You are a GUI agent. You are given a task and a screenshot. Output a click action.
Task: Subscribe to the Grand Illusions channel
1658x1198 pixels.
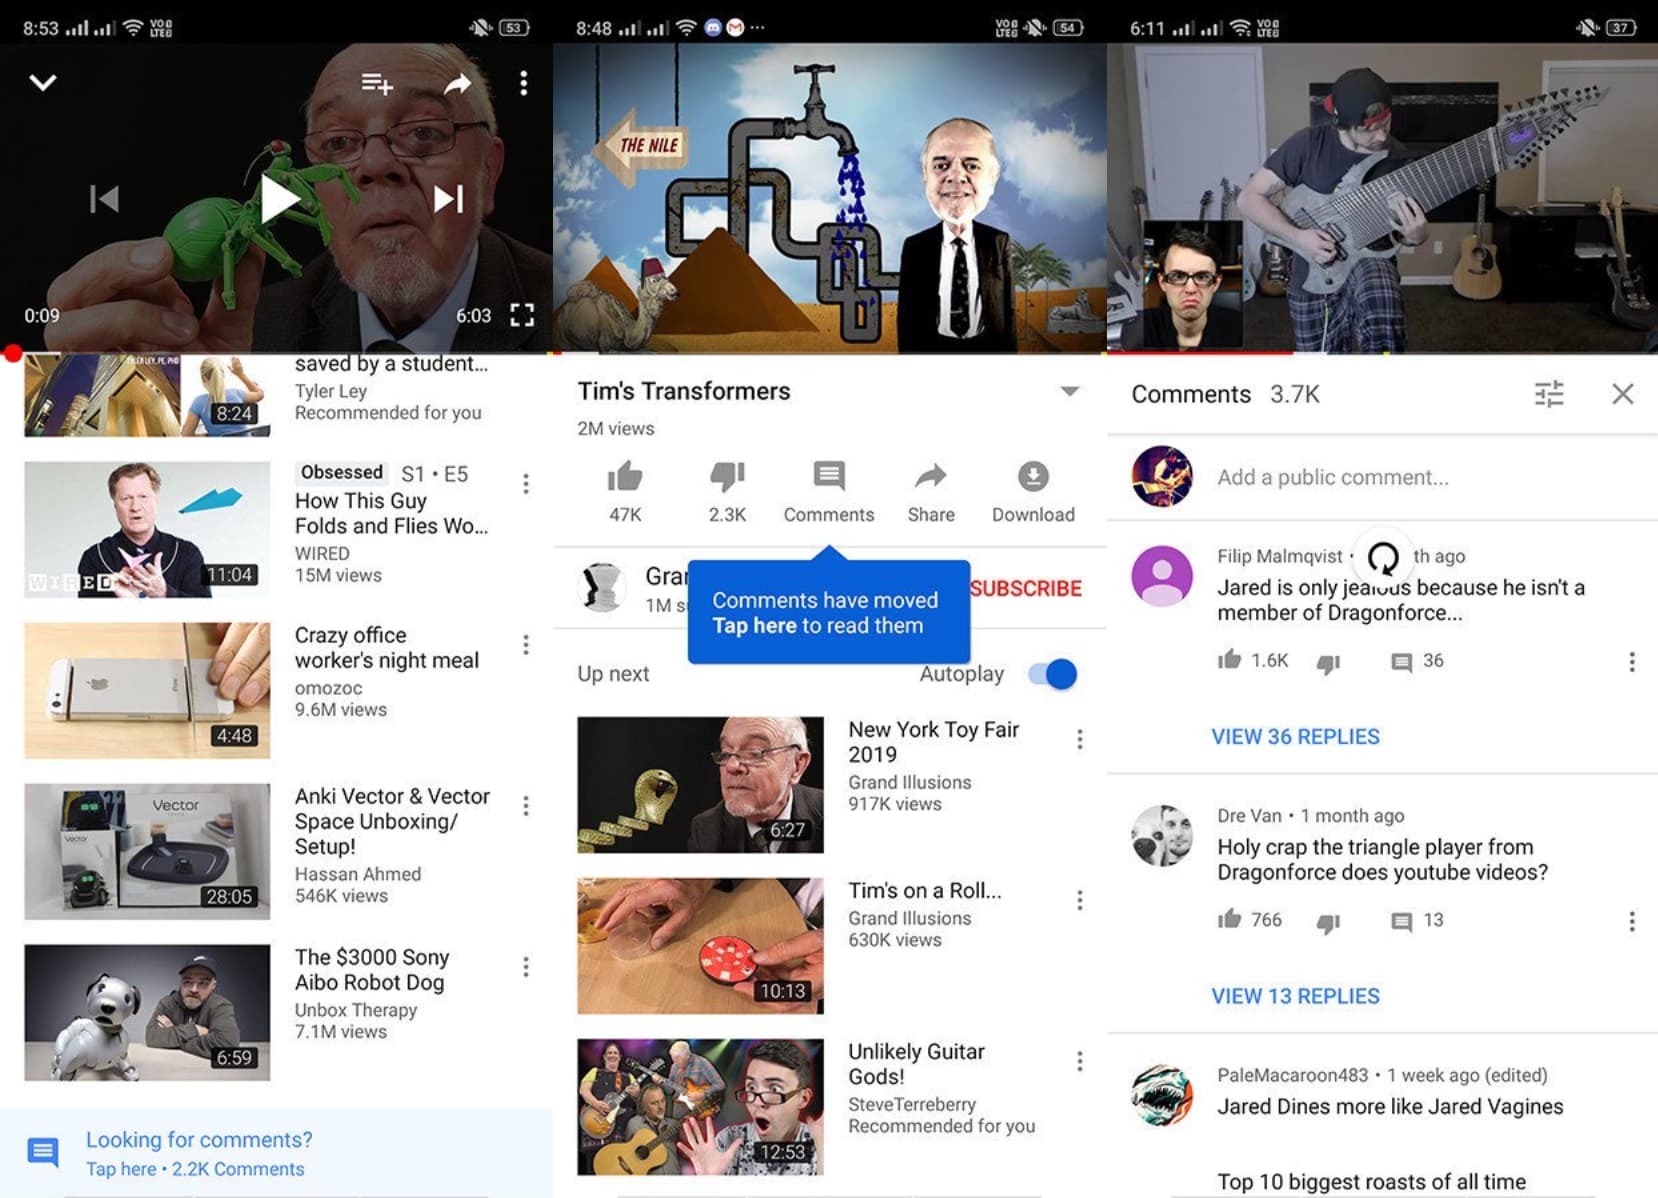coord(1025,588)
